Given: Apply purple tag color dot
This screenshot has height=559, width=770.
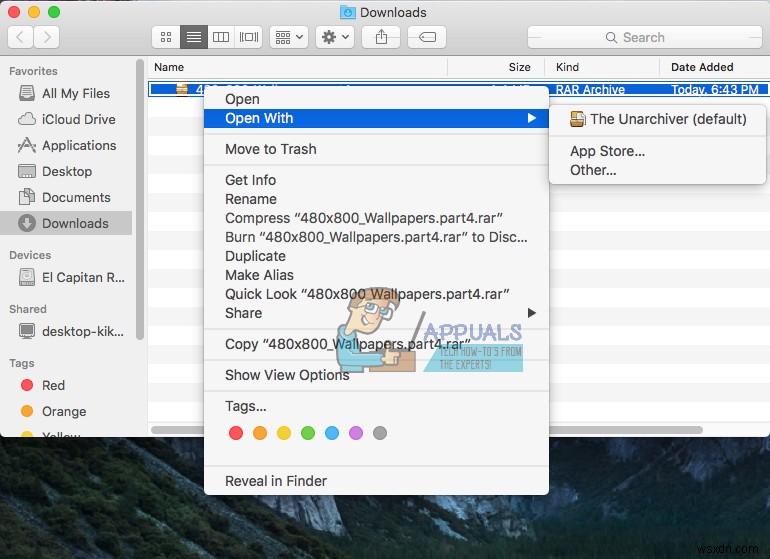Looking at the screenshot, I should pyautogui.click(x=356, y=433).
